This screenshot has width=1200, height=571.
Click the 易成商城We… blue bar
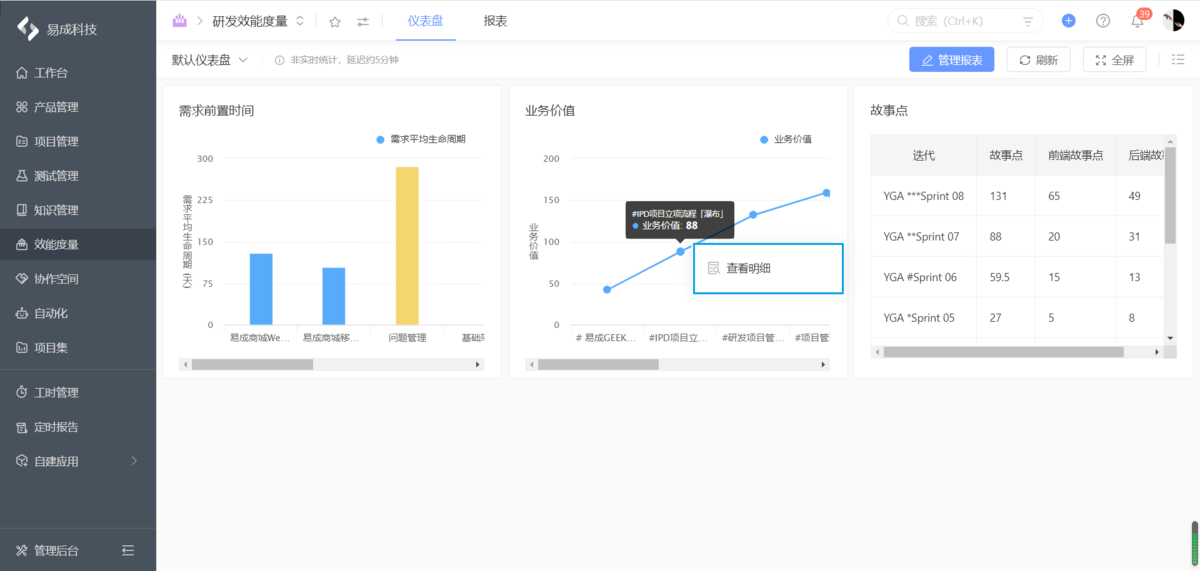point(261,289)
